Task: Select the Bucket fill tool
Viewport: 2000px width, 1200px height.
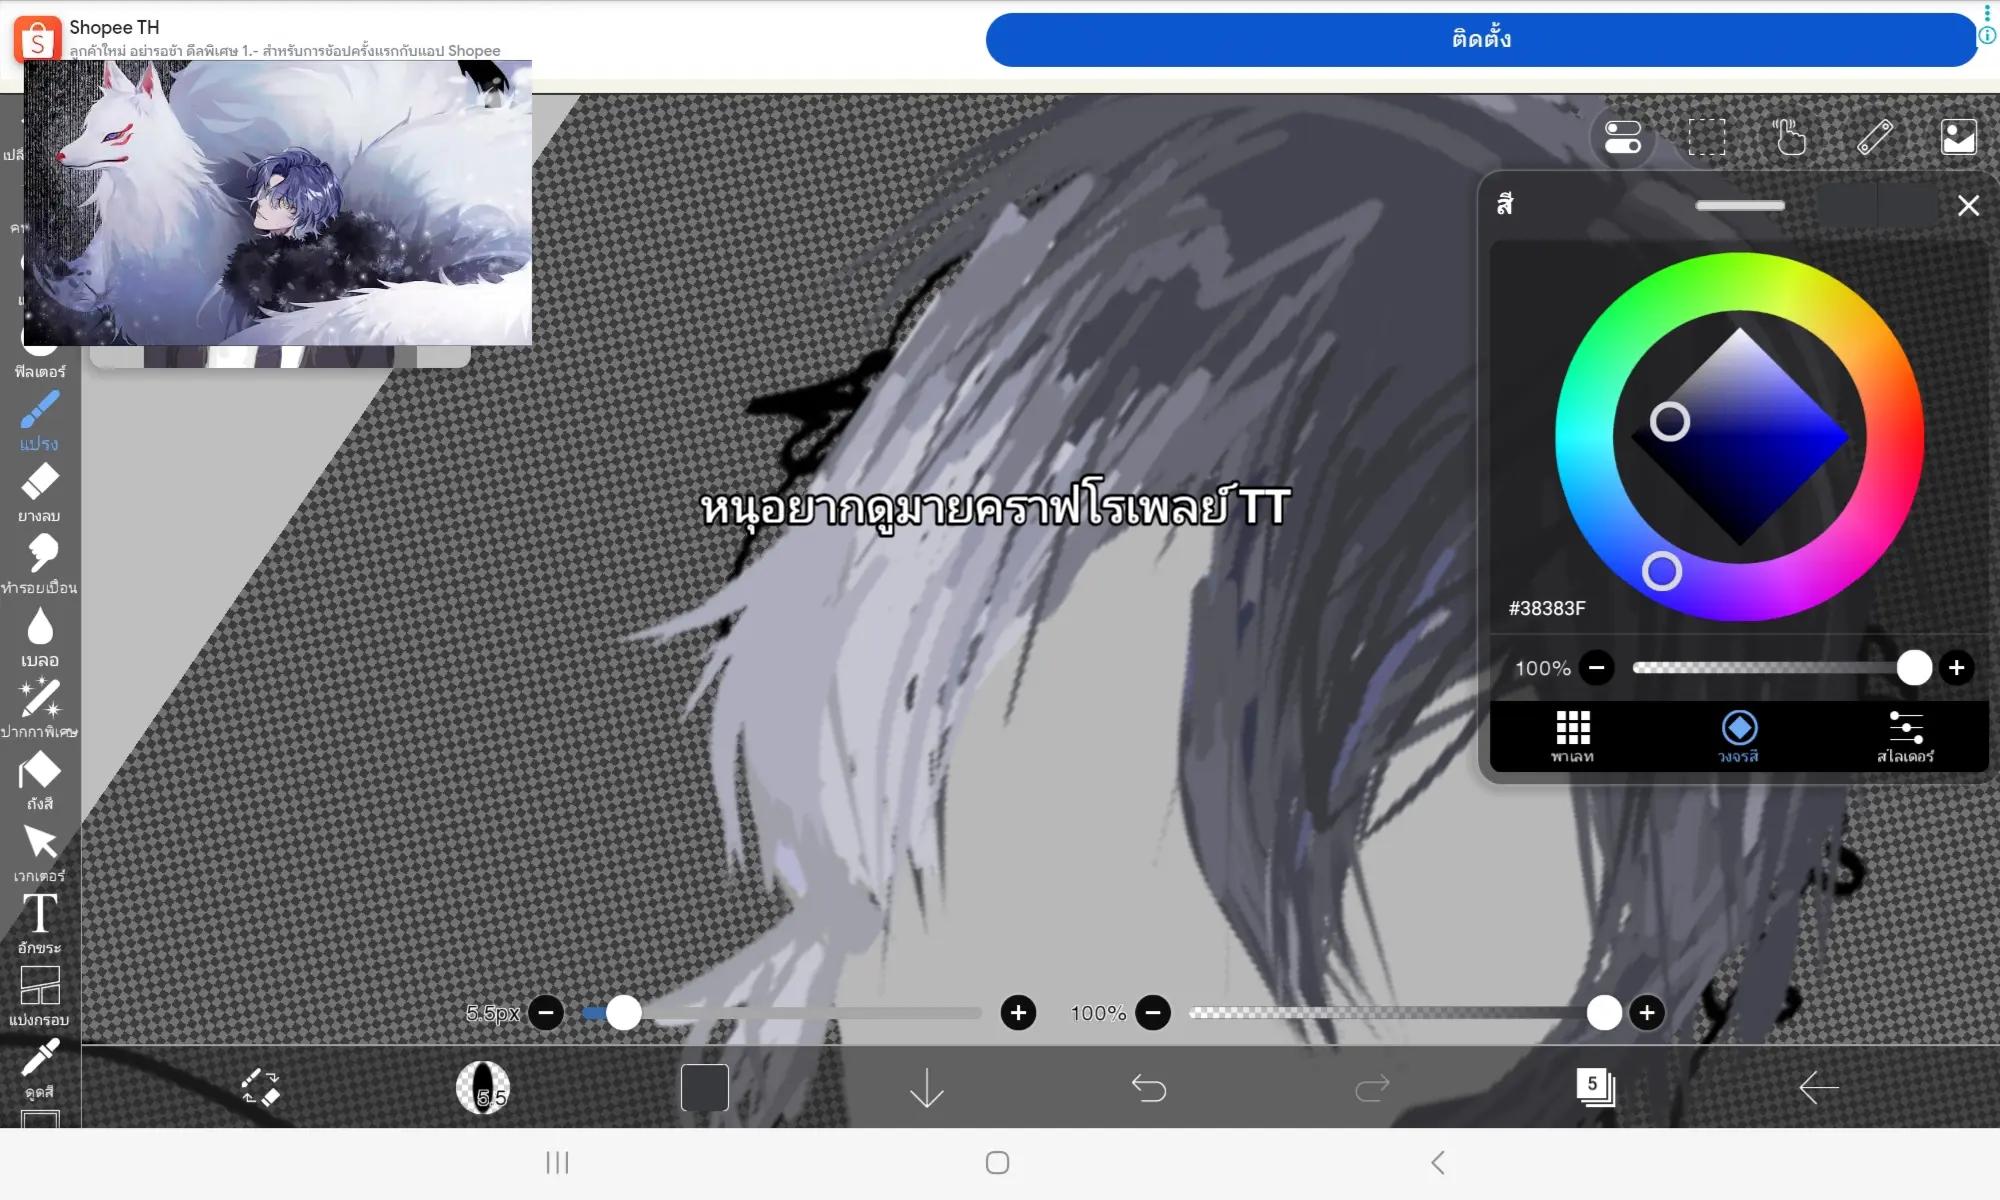Action: tap(40, 781)
